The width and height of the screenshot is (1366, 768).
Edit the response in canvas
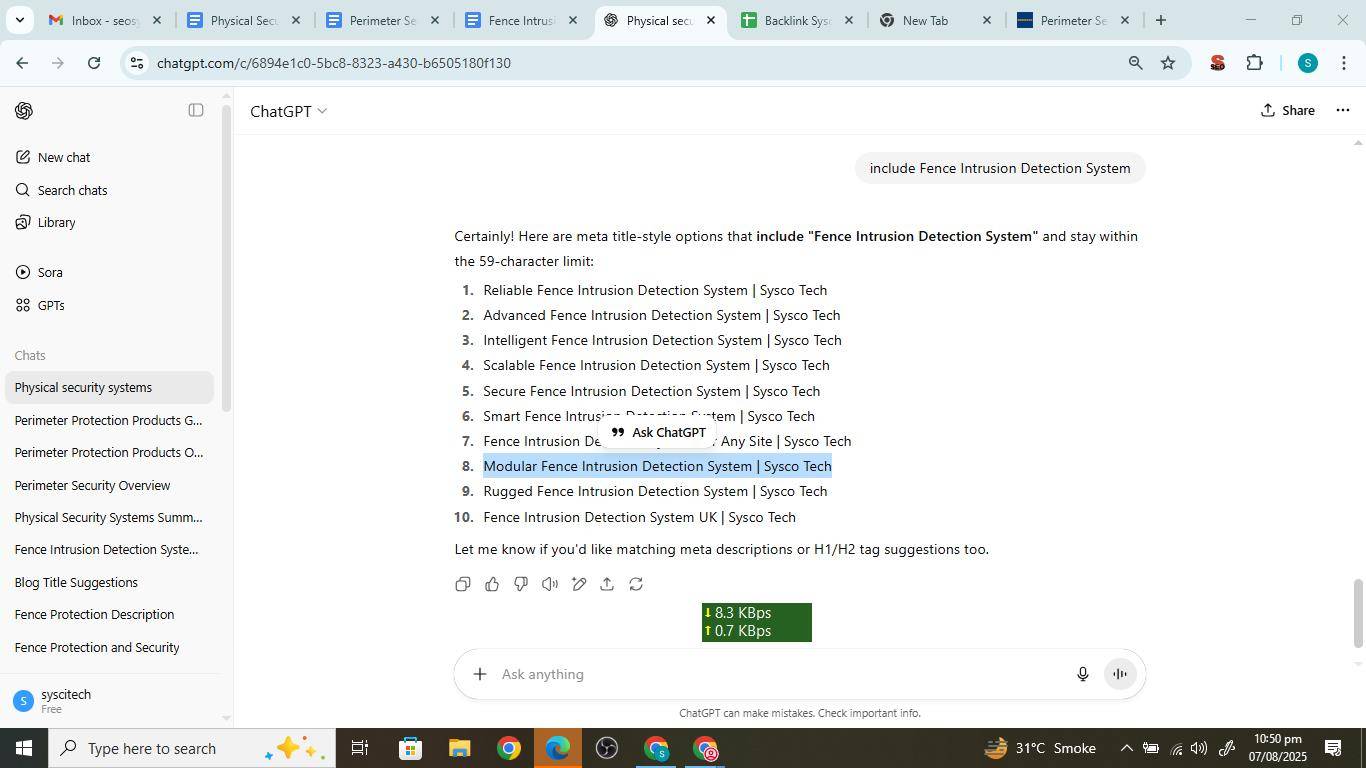pyautogui.click(x=579, y=584)
